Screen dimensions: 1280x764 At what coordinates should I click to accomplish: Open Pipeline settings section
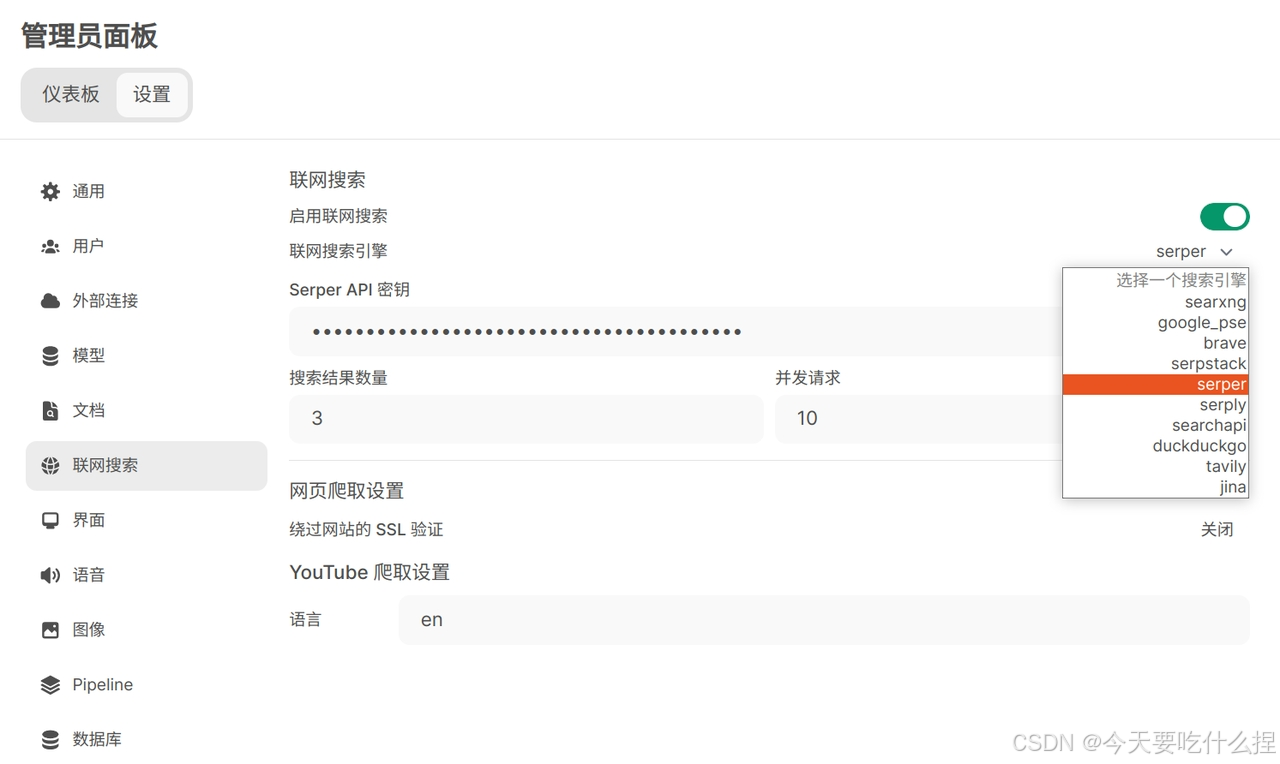(x=146, y=685)
